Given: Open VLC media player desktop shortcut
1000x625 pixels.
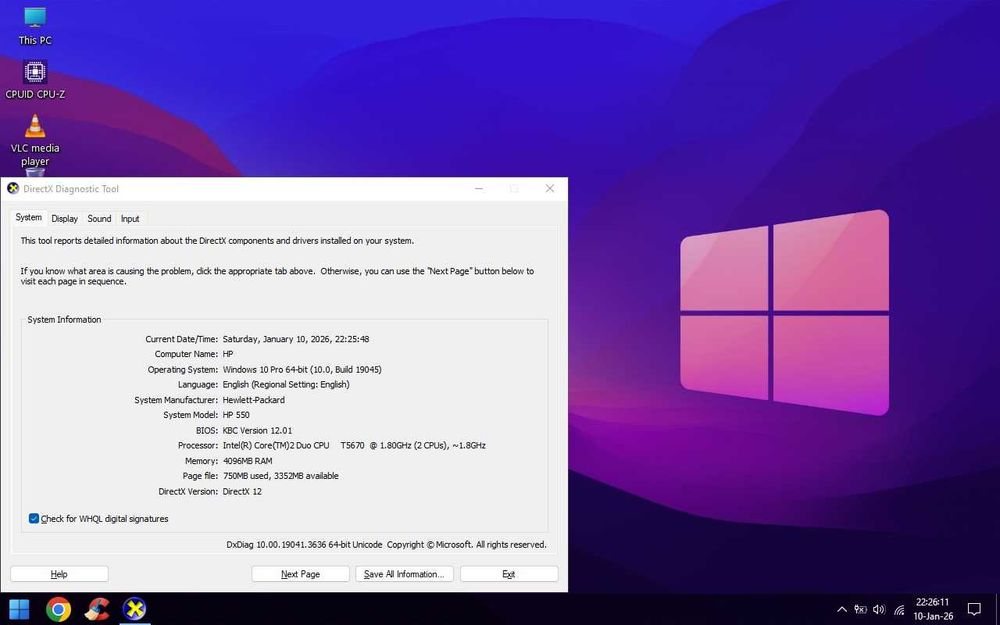Looking at the screenshot, I should coord(35,141).
